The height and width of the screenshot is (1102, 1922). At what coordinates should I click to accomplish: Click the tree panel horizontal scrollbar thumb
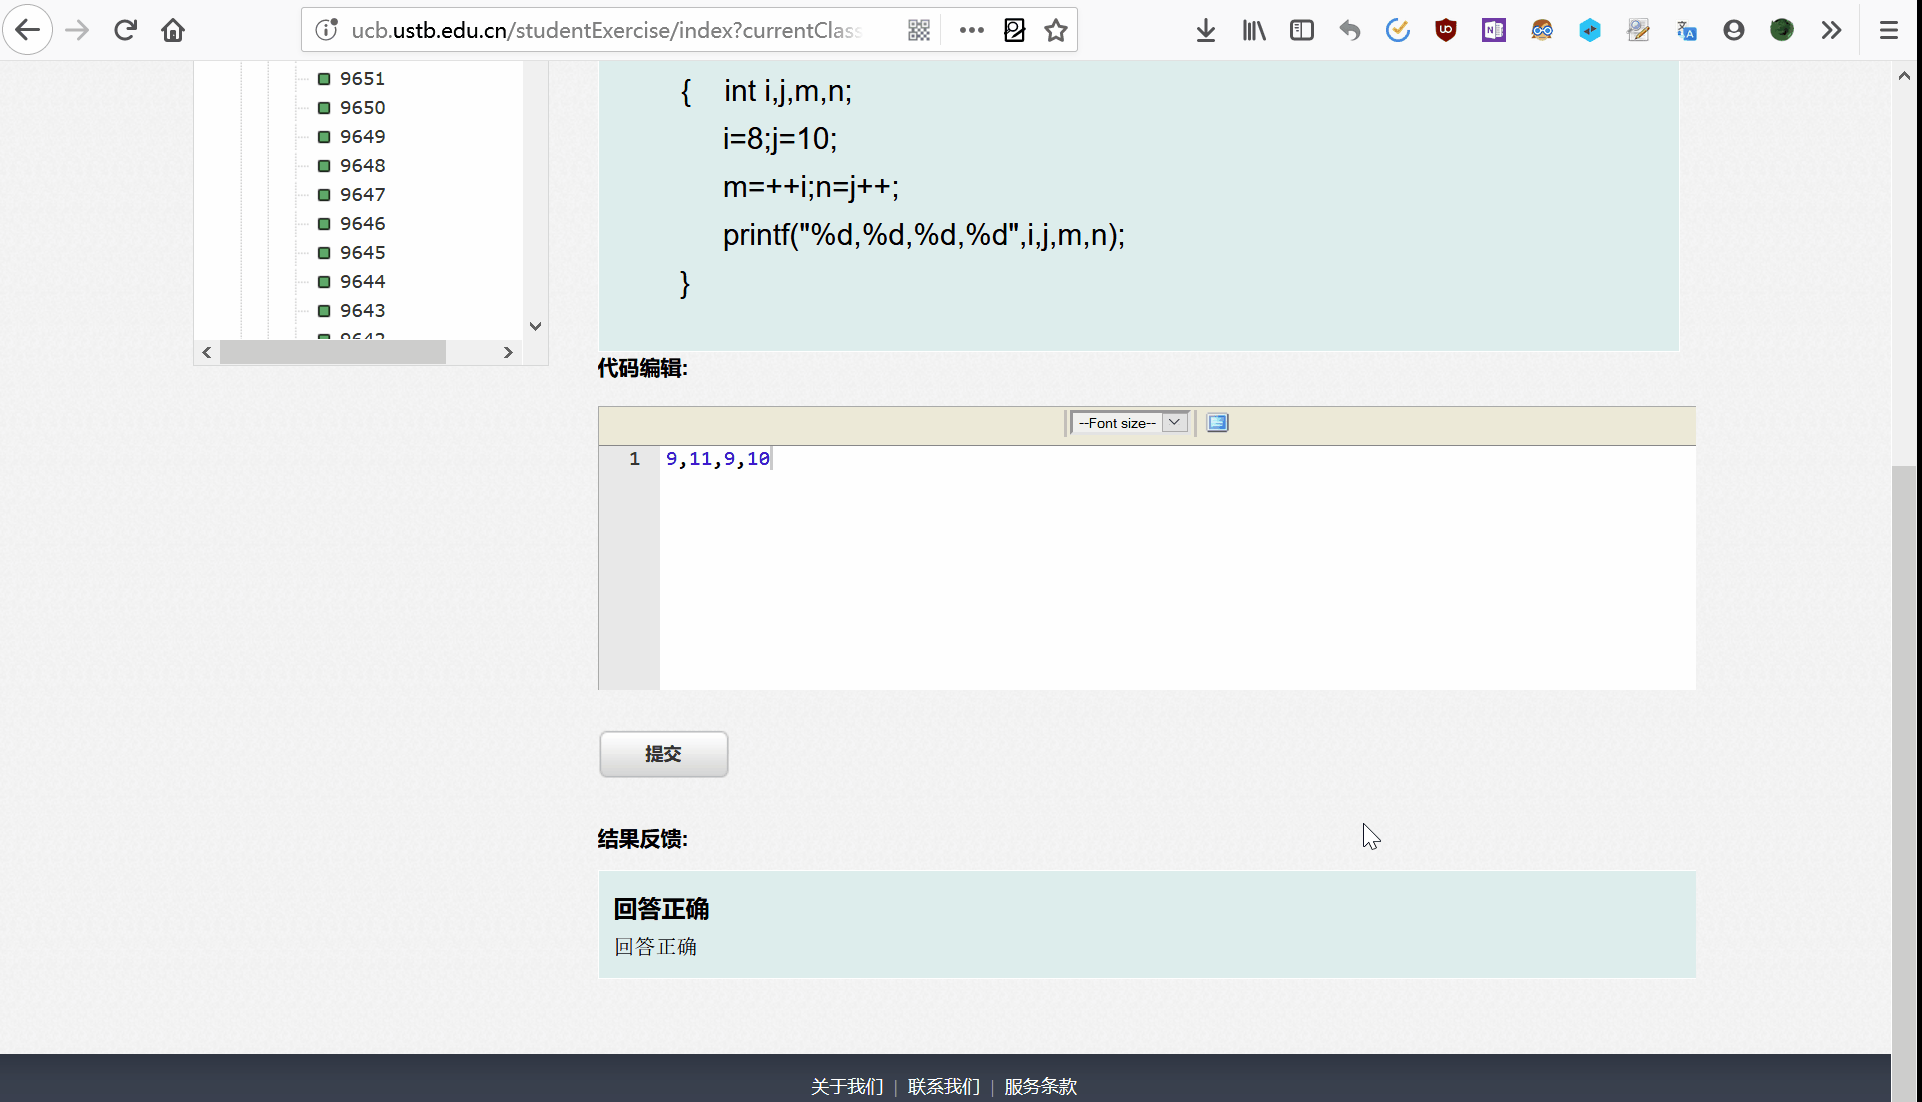click(332, 352)
